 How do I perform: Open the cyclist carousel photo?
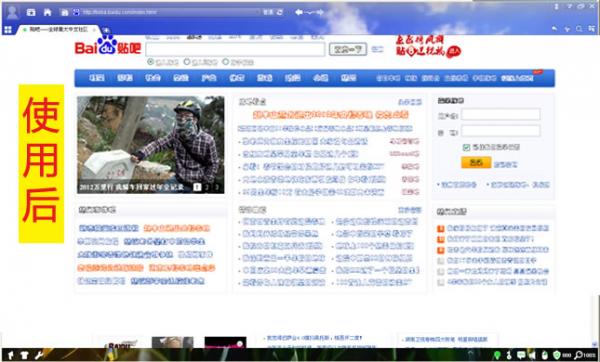tap(151, 145)
